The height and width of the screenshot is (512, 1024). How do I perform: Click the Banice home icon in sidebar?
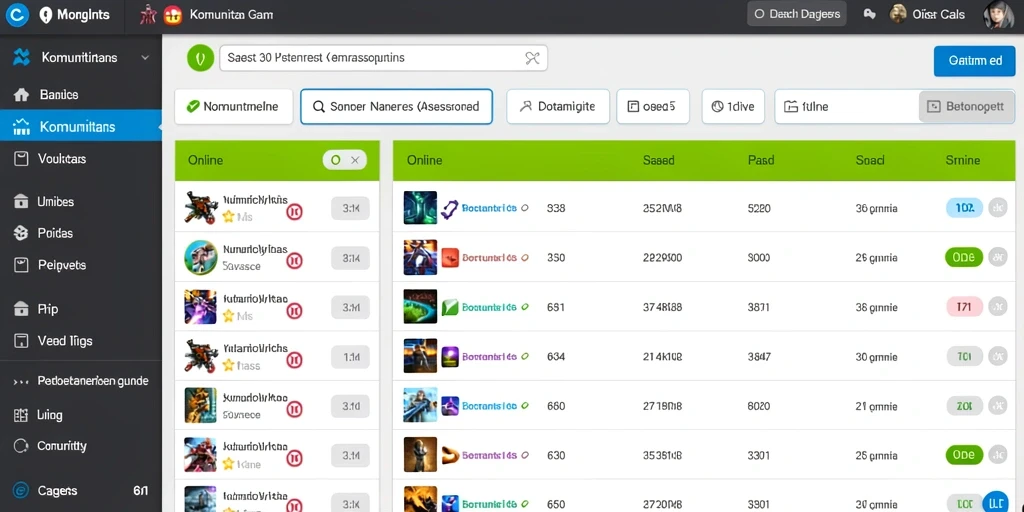tap(21, 95)
